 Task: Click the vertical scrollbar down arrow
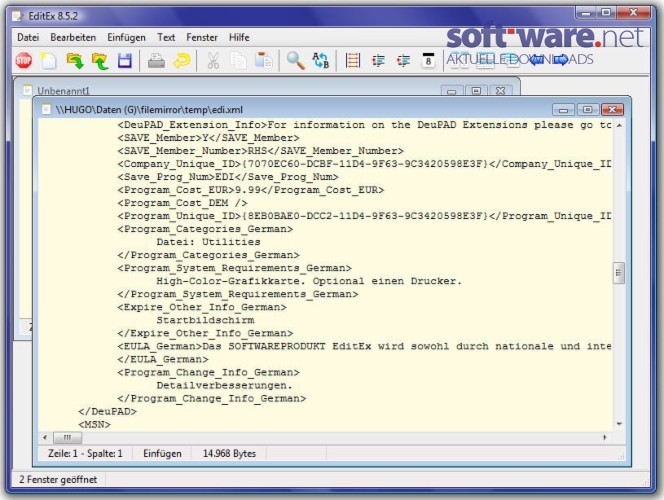coord(619,424)
